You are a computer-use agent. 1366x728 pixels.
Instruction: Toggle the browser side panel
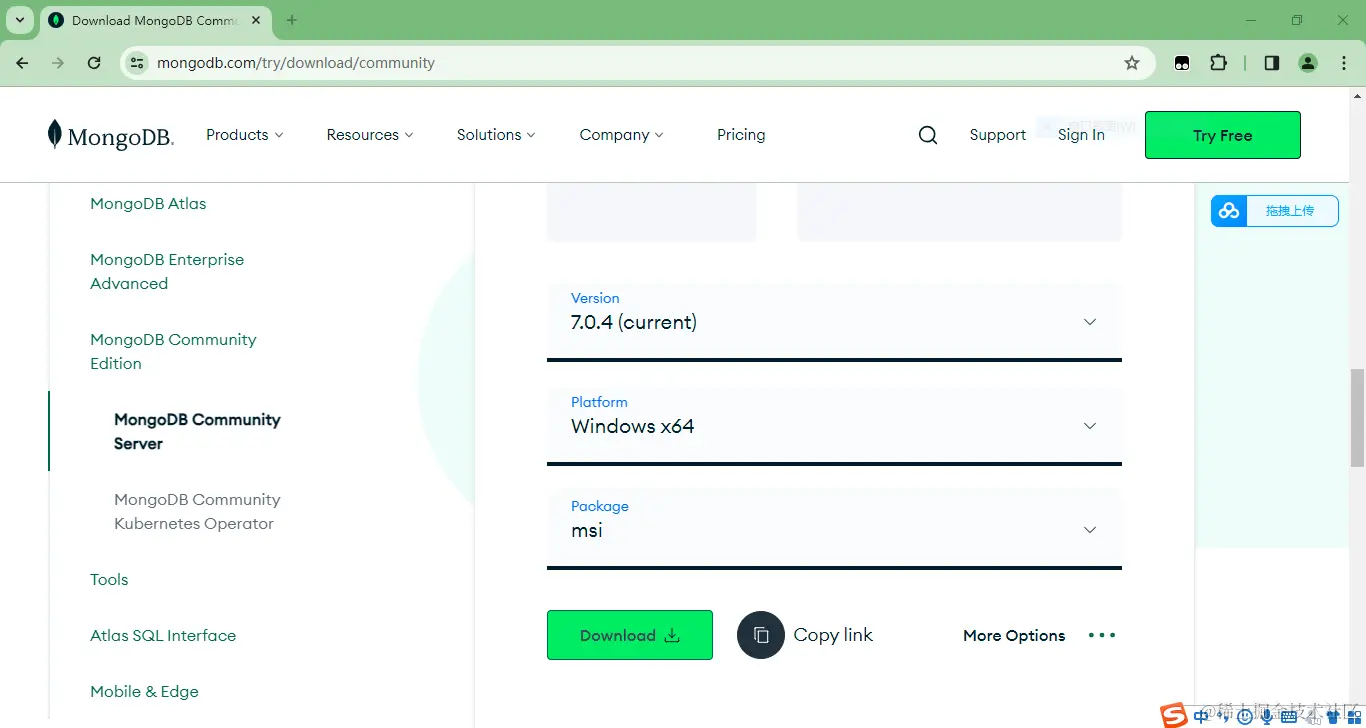pyautogui.click(x=1272, y=62)
